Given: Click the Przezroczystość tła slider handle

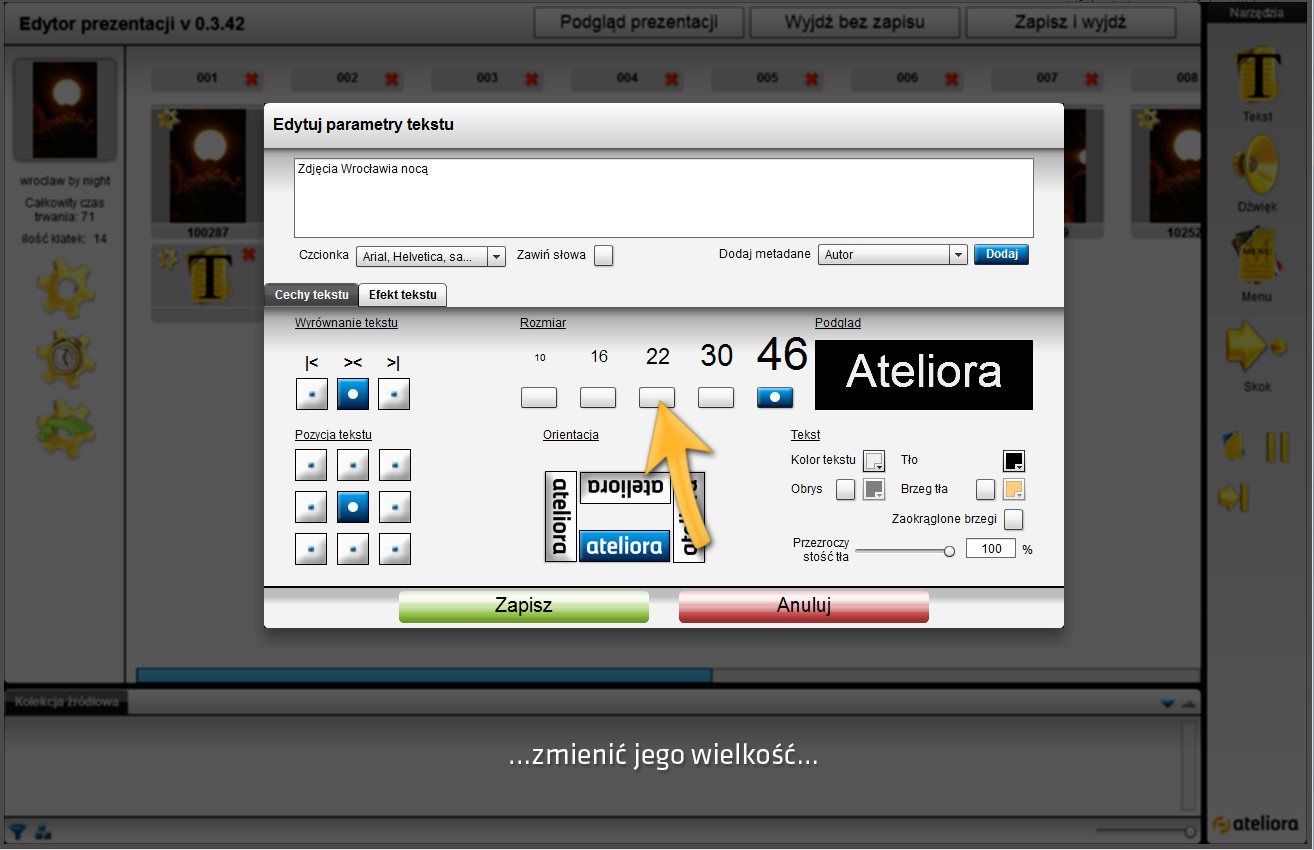Looking at the screenshot, I should pos(949,550).
